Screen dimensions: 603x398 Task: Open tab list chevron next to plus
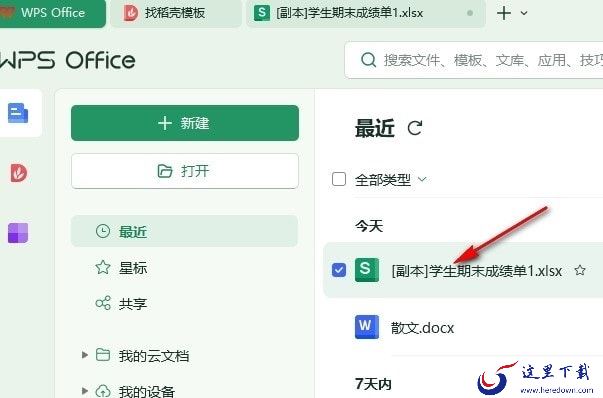(x=524, y=13)
